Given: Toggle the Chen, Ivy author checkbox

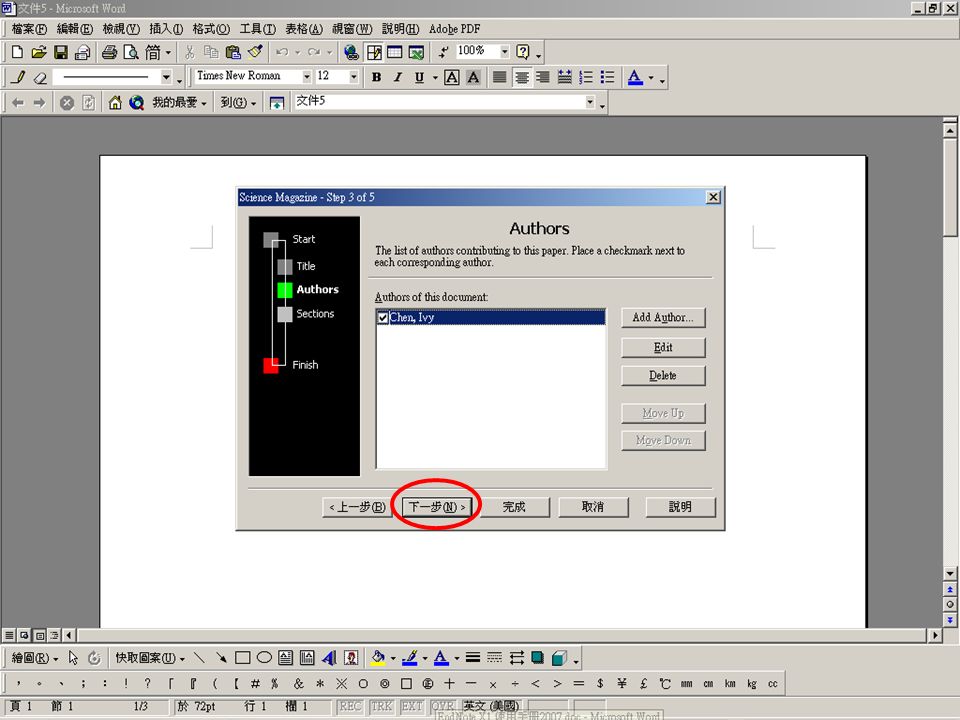Looking at the screenshot, I should [x=383, y=318].
